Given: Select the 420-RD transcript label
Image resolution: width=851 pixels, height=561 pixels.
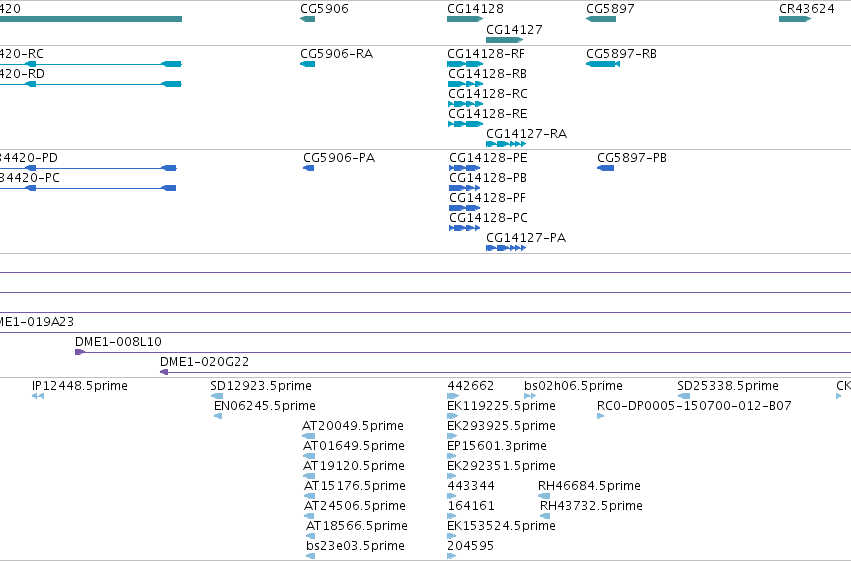Looking at the screenshot, I should pos(22,74).
